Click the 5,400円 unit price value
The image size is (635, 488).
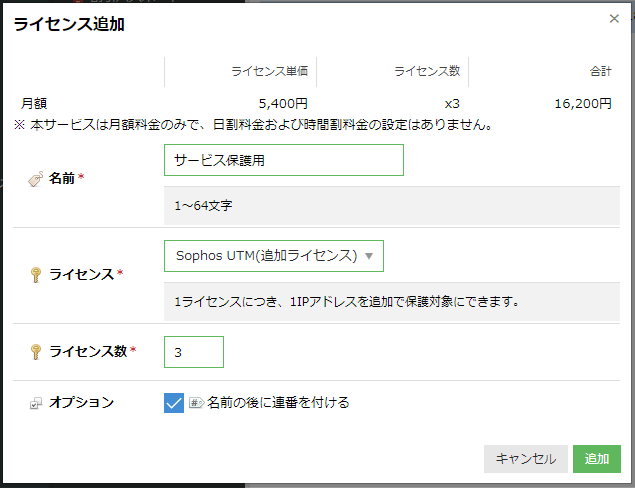283,103
